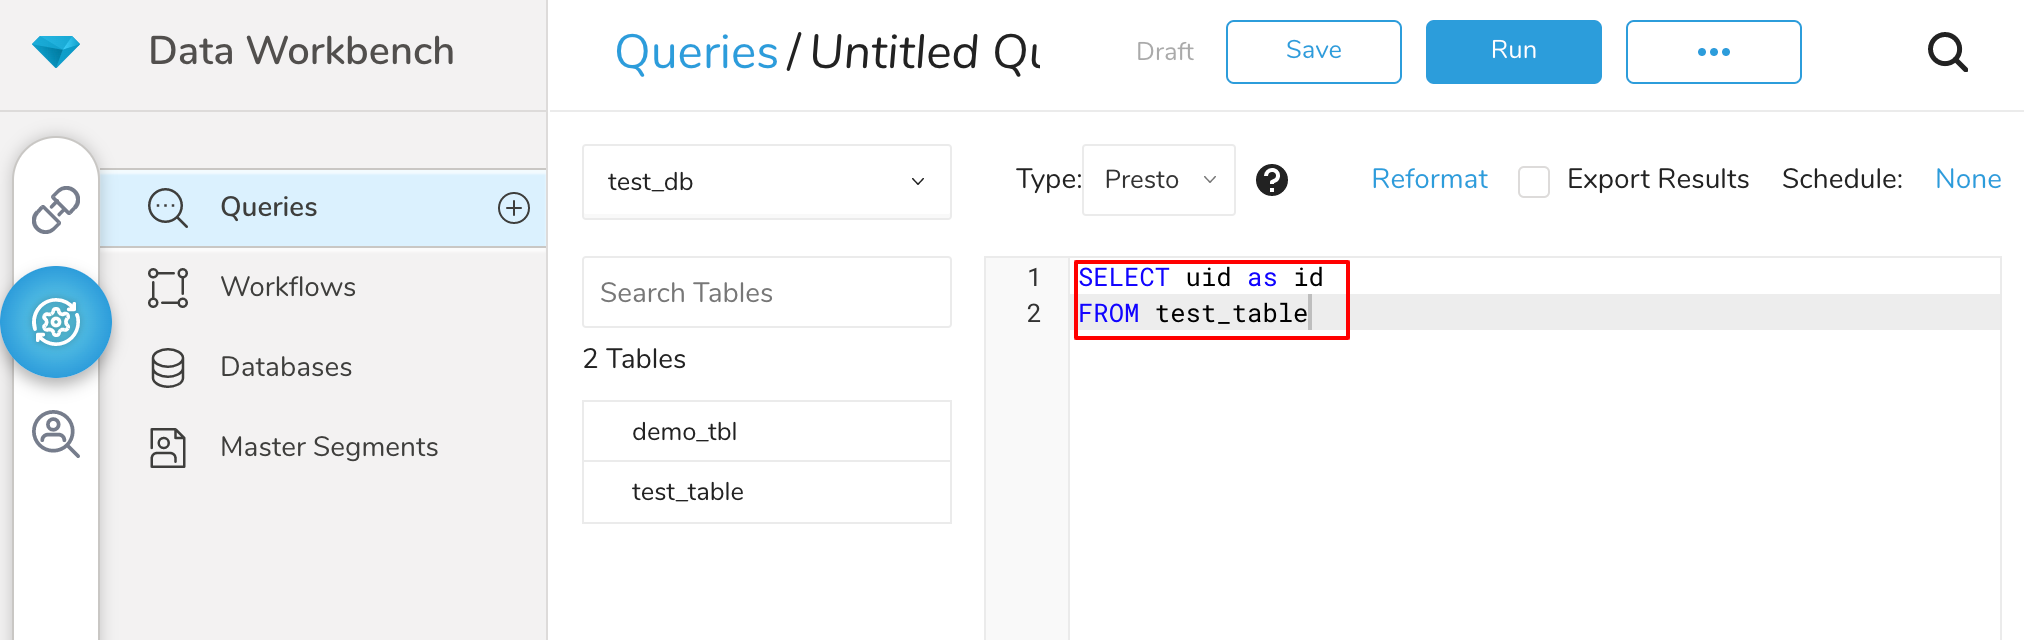Click the Schedule None link
Screen dimensions: 2024x640
(1967, 179)
